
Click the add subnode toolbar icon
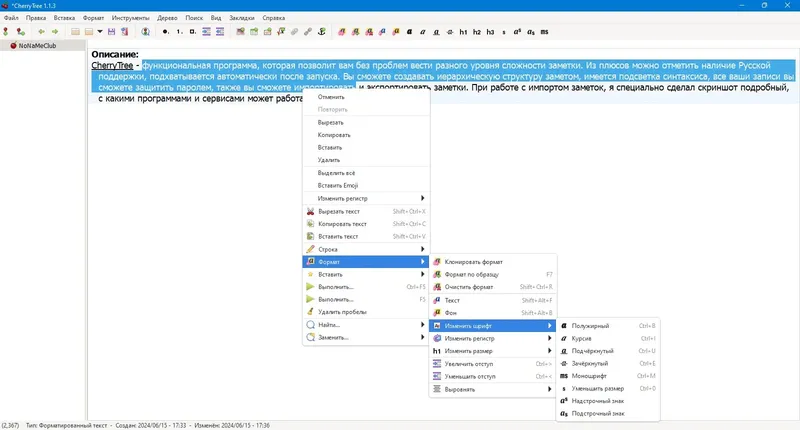20,32
